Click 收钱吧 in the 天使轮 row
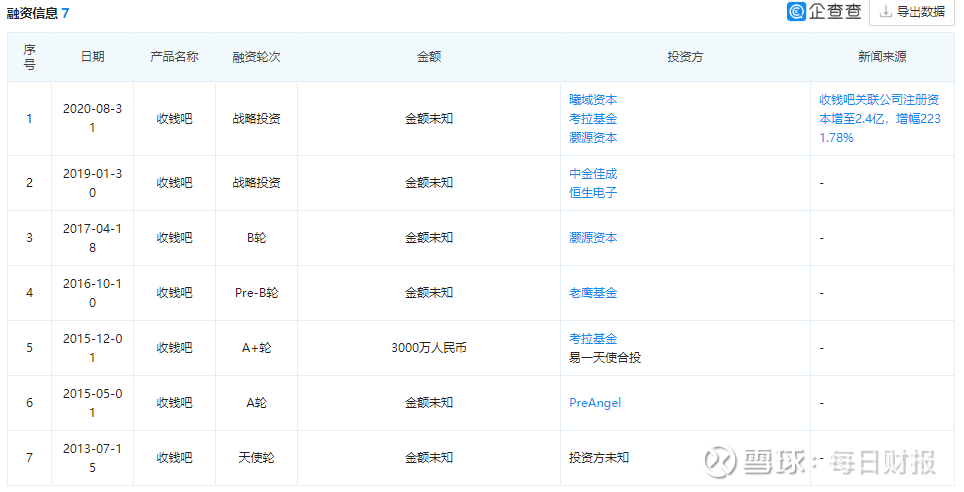The height and width of the screenshot is (492, 964). (x=175, y=458)
